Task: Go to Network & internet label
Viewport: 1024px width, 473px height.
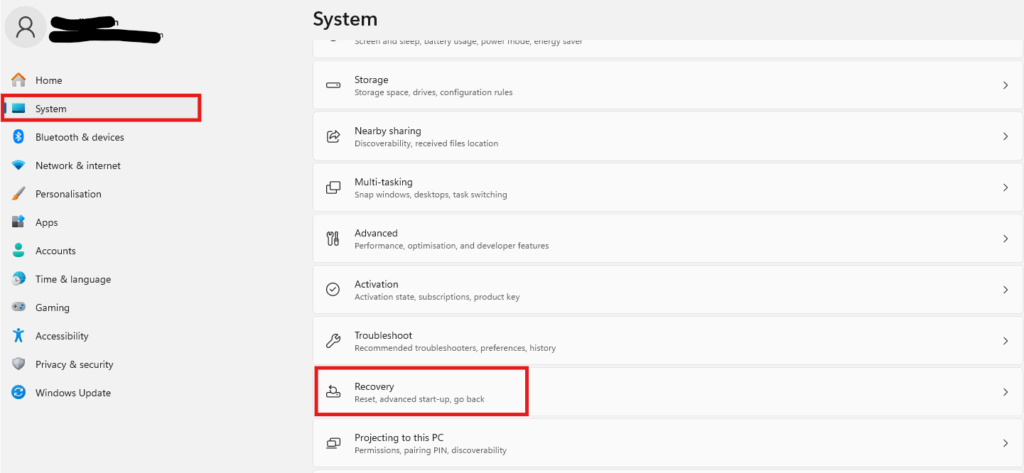Action: coord(78,166)
